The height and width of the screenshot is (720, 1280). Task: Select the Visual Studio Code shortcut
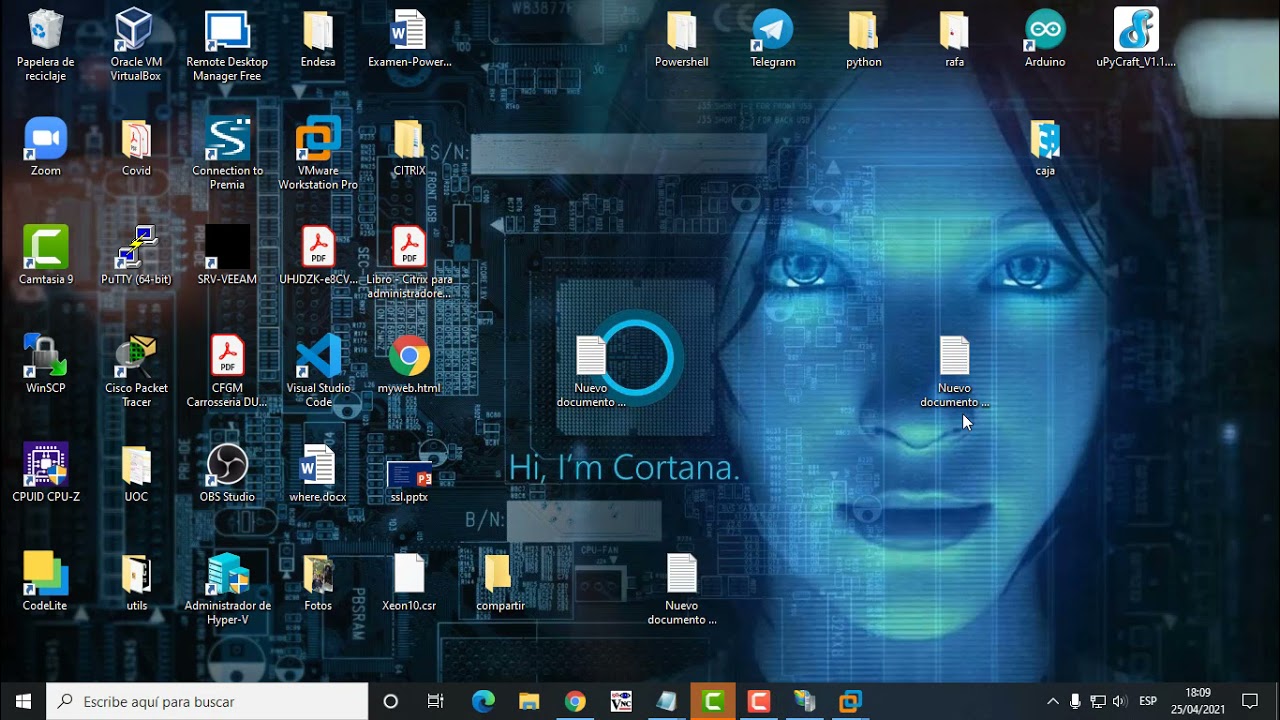click(318, 371)
